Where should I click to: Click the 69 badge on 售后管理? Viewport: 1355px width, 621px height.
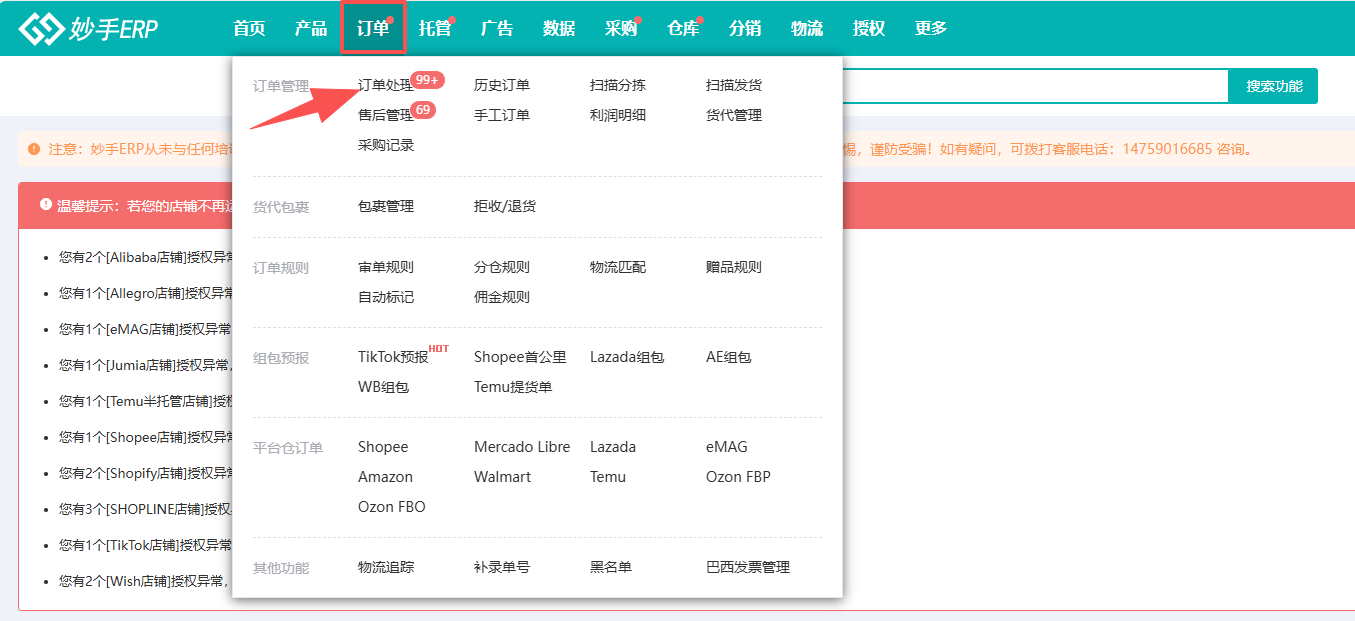click(x=423, y=109)
